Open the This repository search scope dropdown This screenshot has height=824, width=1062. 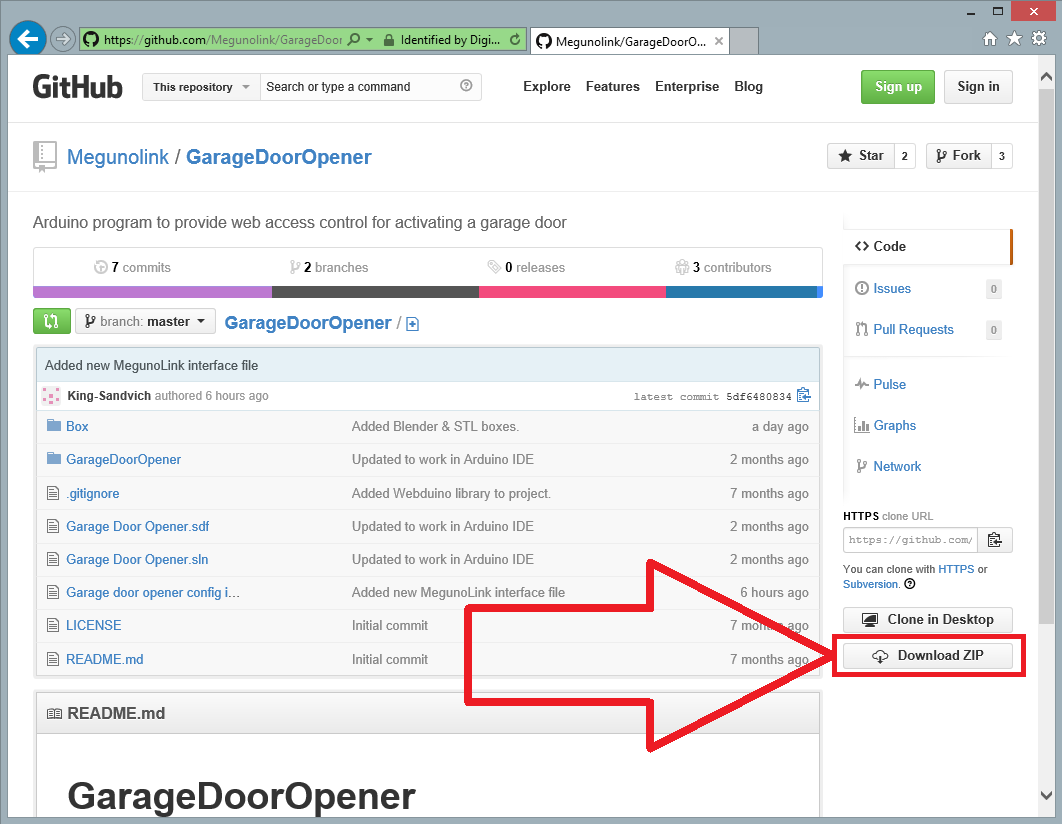[201, 87]
